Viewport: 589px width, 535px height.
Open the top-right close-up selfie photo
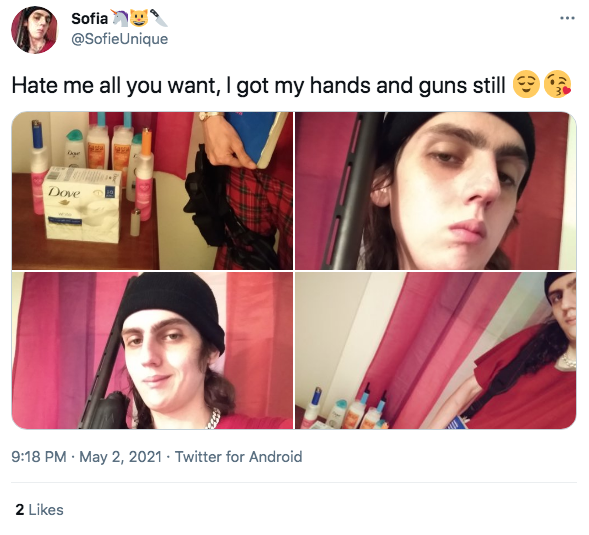435,190
